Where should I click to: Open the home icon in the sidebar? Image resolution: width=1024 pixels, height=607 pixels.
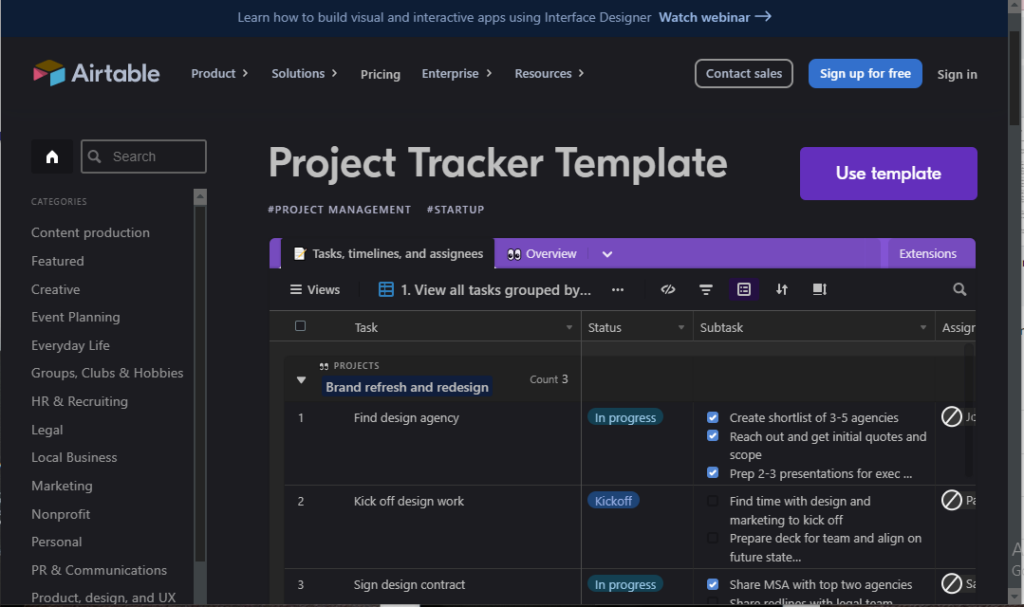click(x=51, y=156)
